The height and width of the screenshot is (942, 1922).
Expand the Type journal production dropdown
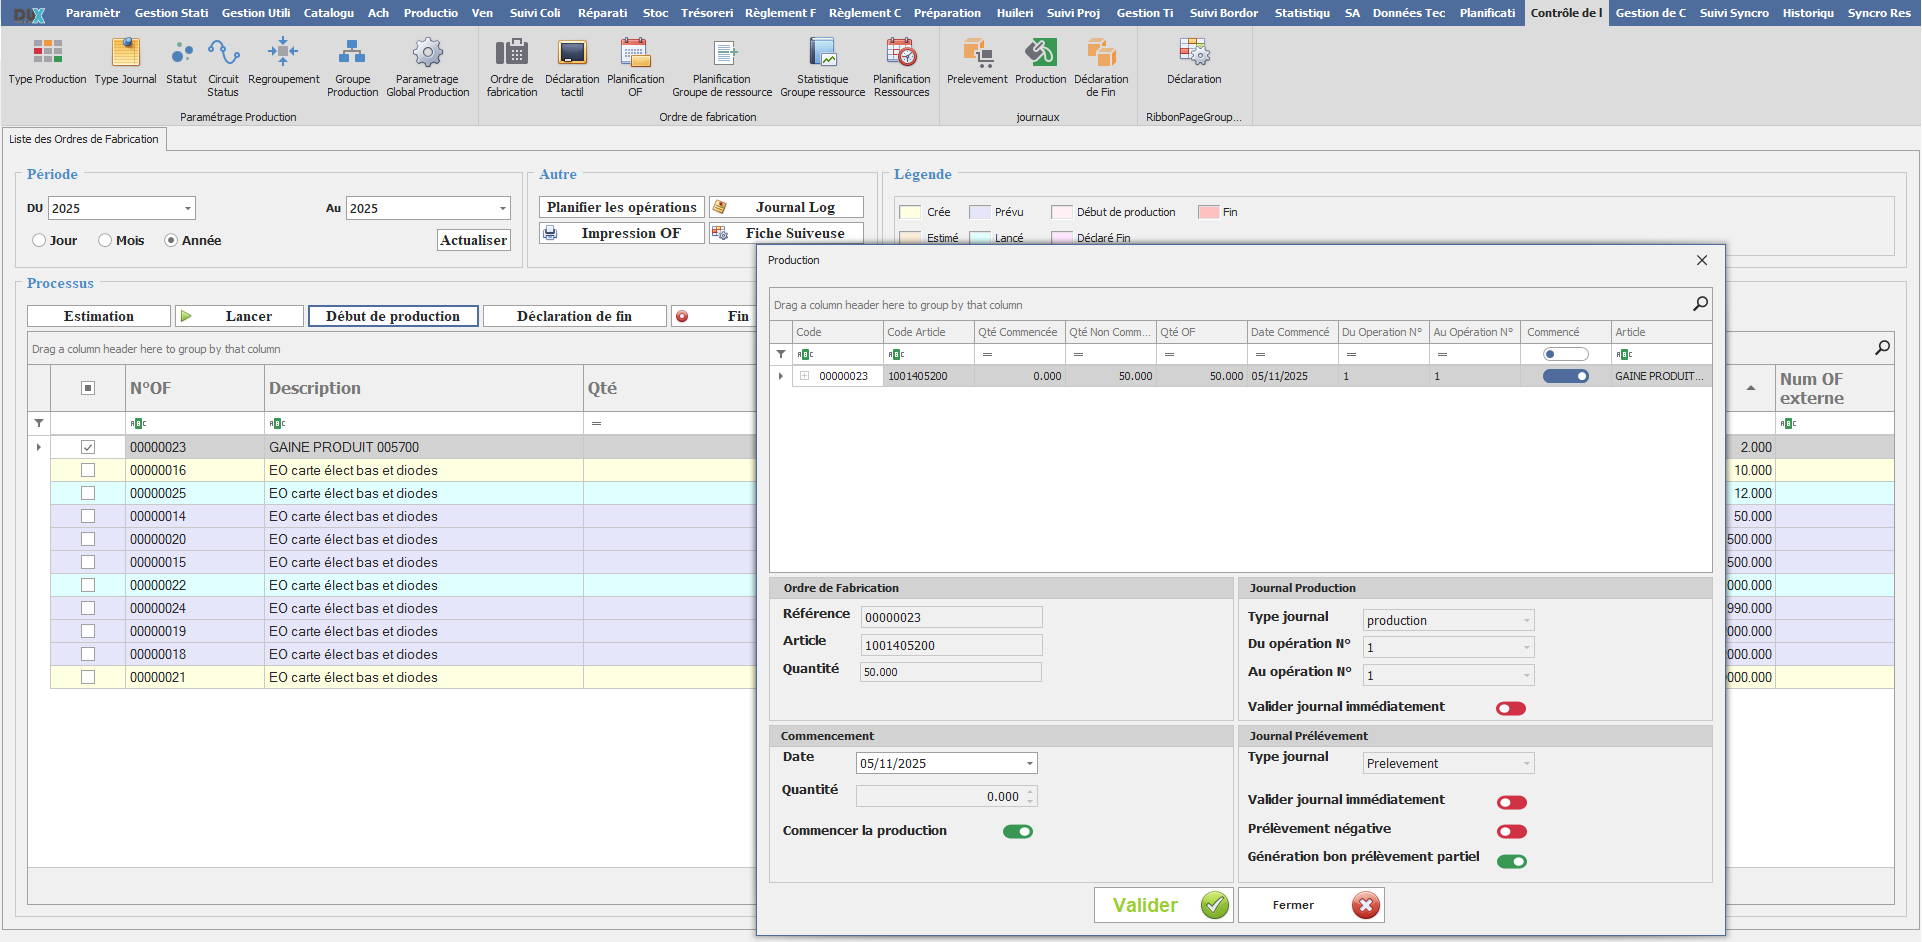[x=1526, y=621]
